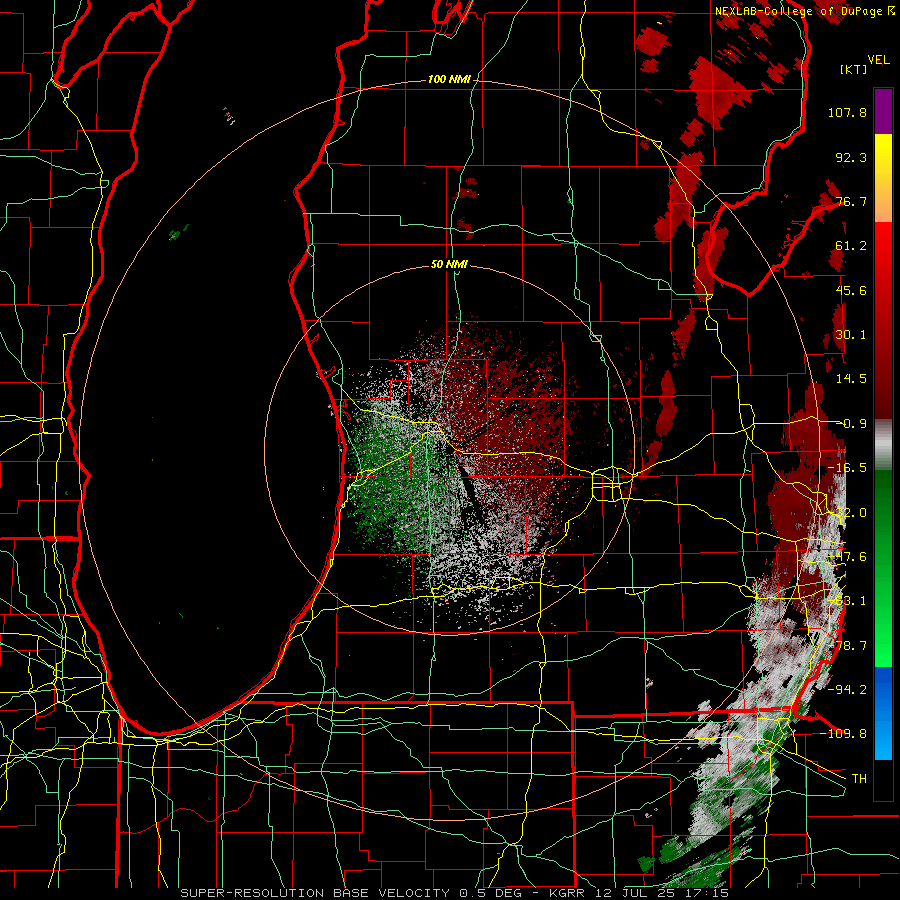Click the 76.7 value on velocity scale
Screen dimensions: 900x900
[851, 201]
